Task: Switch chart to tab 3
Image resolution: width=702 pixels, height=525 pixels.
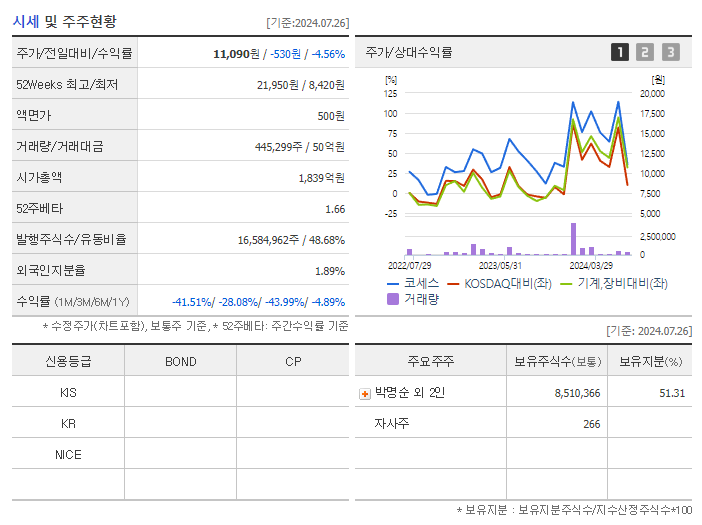Action: tap(671, 52)
